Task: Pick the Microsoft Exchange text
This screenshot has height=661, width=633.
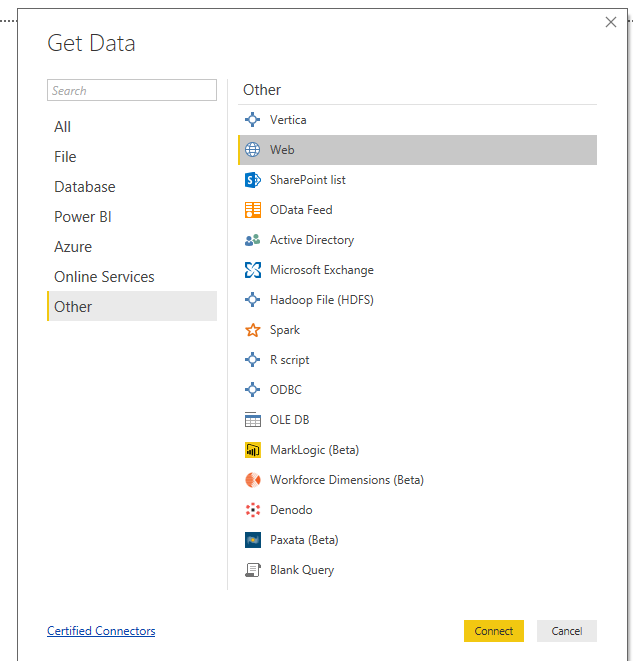Action: (322, 270)
